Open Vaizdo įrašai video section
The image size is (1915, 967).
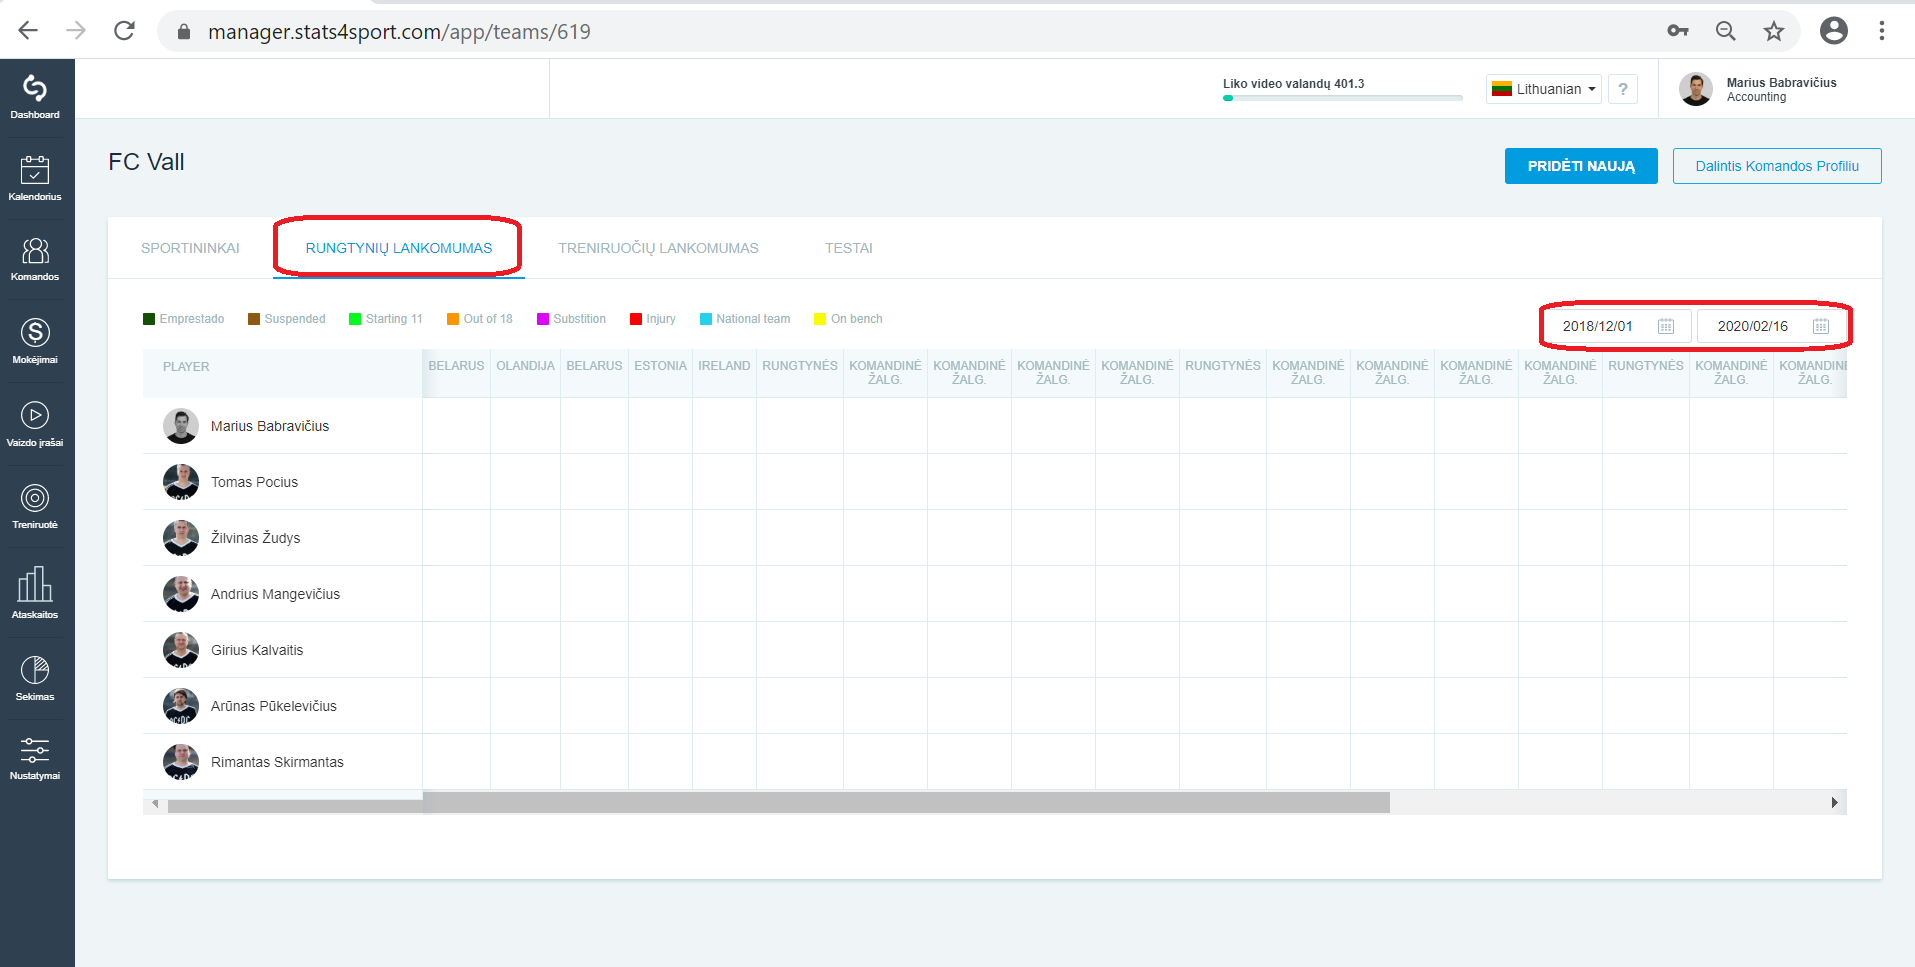pyautogui.click(x=35, y=424)
